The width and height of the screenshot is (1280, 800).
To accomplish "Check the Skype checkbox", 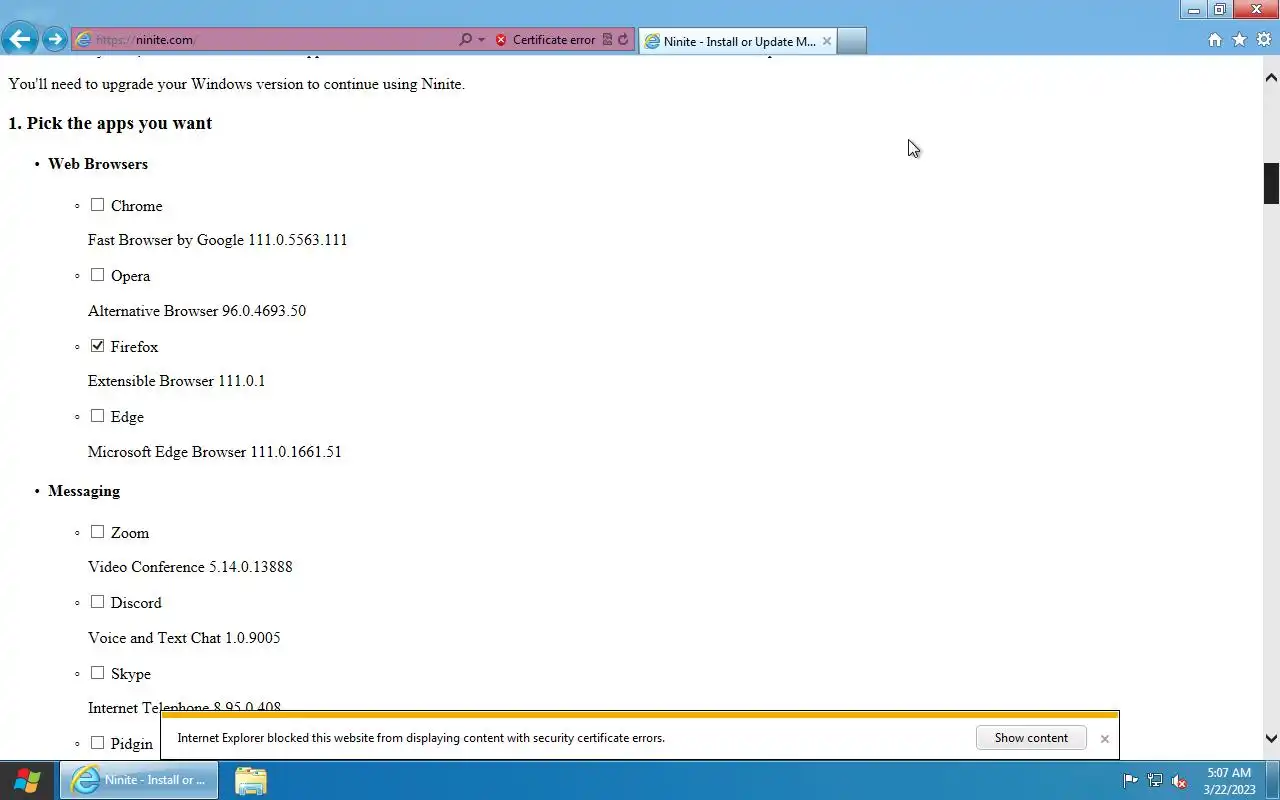I will point(97,672).
